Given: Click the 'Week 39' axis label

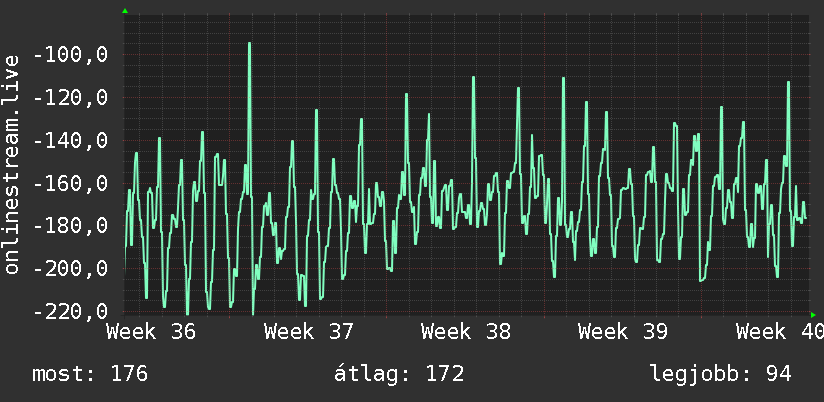Looking at the screenshot, I should tap(623, 332).
